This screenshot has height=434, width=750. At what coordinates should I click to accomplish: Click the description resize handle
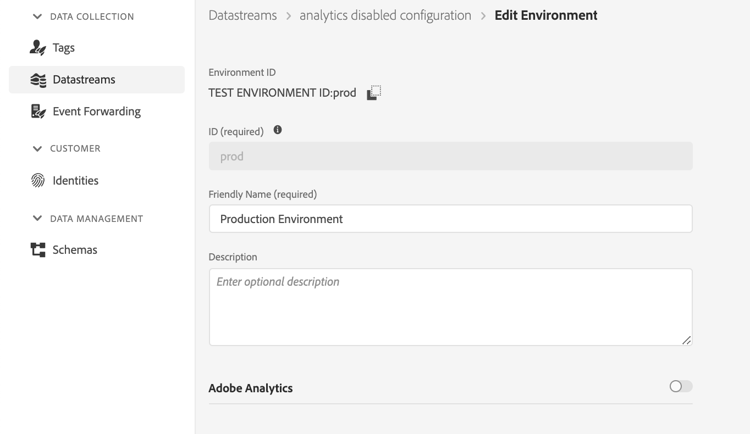point(686,340)
